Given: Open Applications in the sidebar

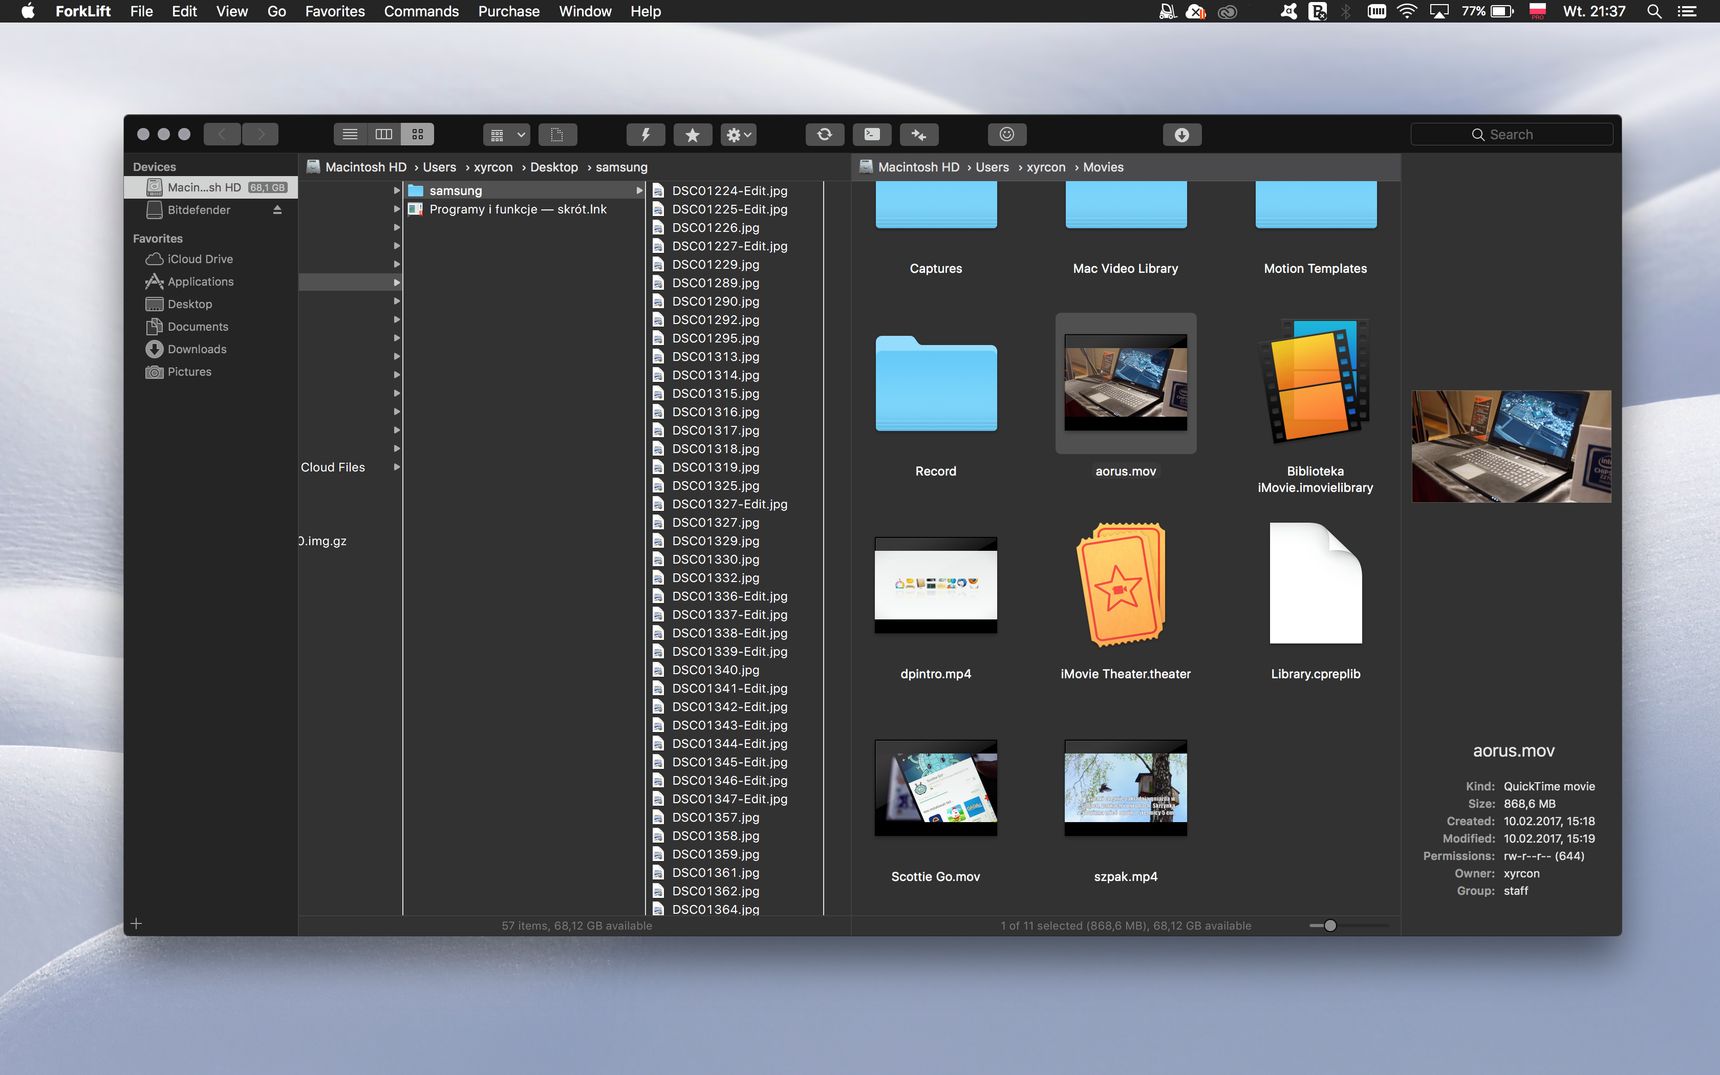Looking at the screenshot, I should click(x=200, y=282).
